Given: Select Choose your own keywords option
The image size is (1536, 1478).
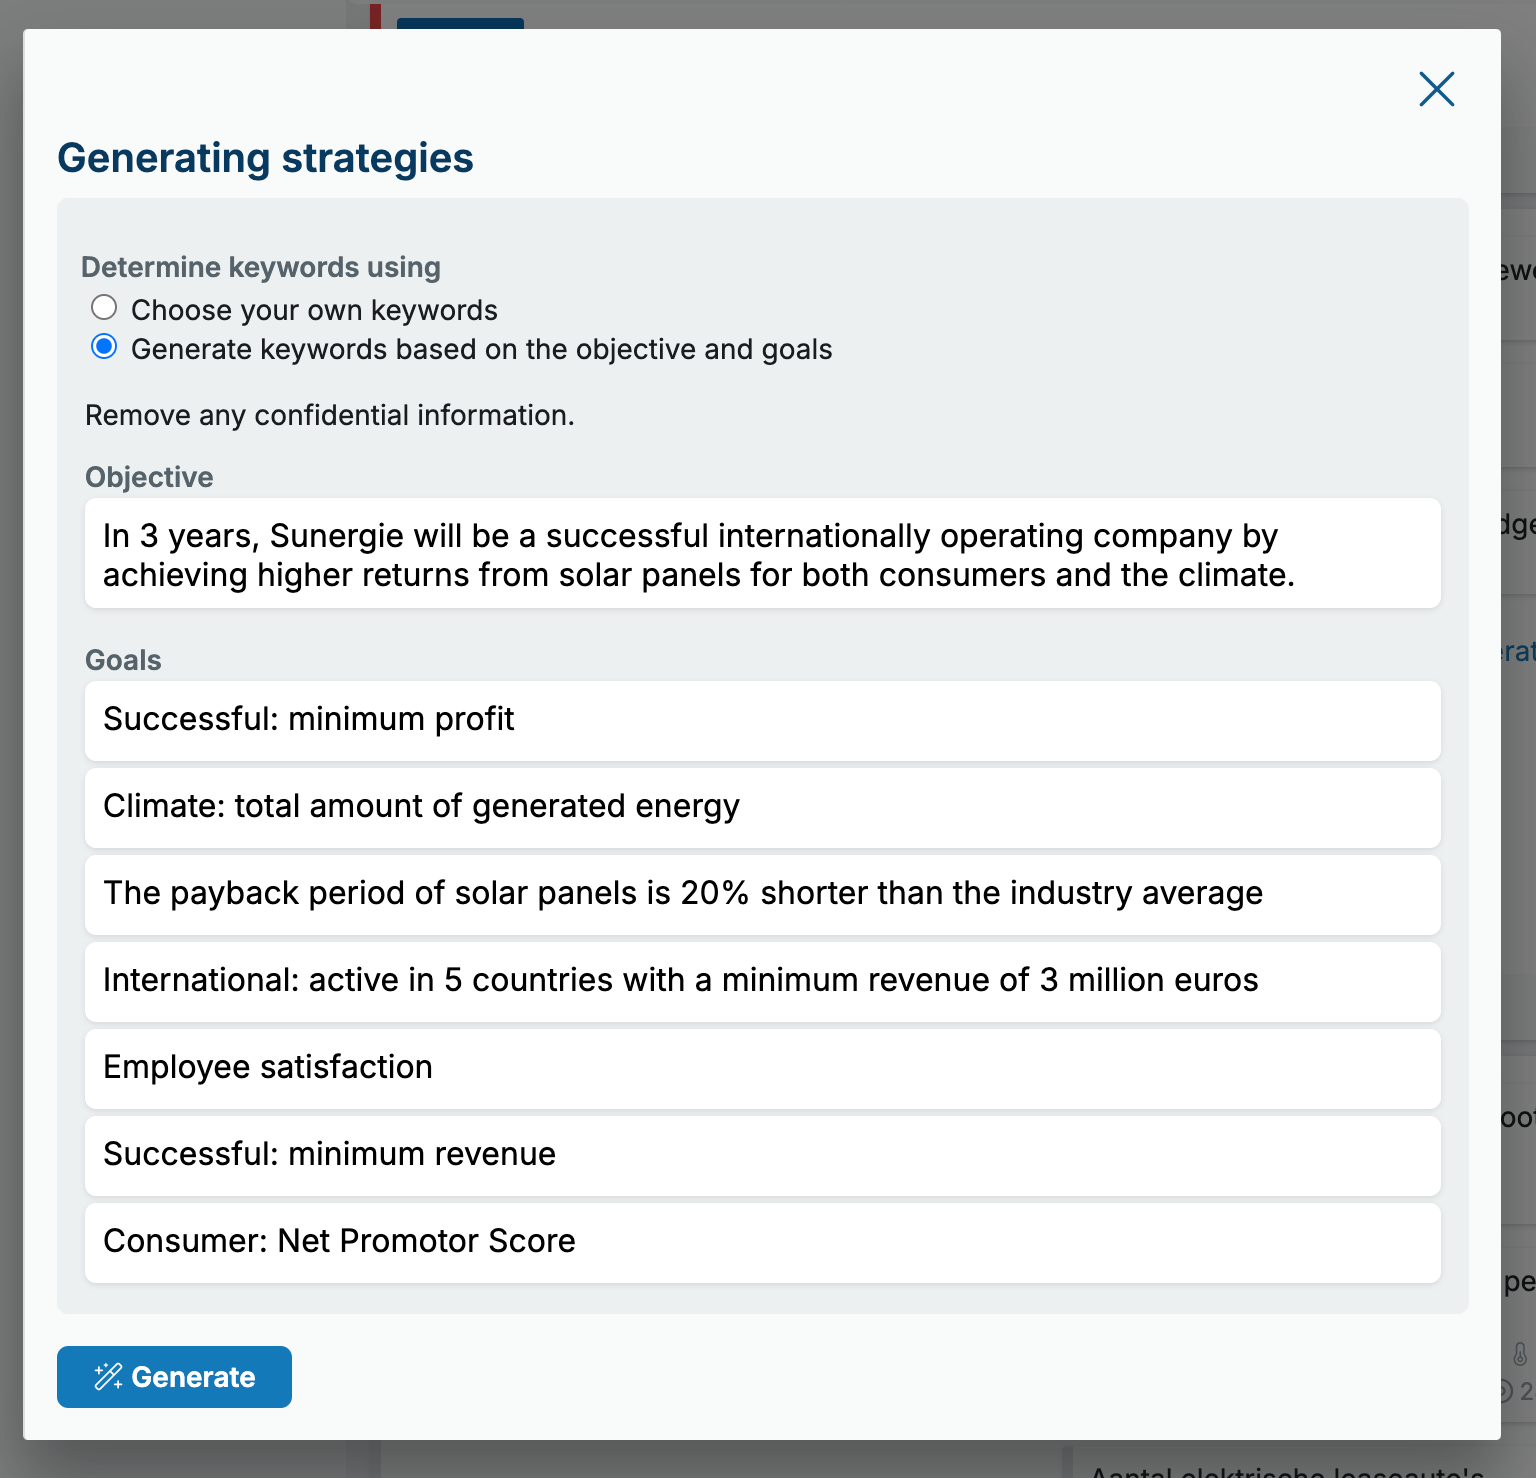Looking at the screenshot, I should [104, 307].
